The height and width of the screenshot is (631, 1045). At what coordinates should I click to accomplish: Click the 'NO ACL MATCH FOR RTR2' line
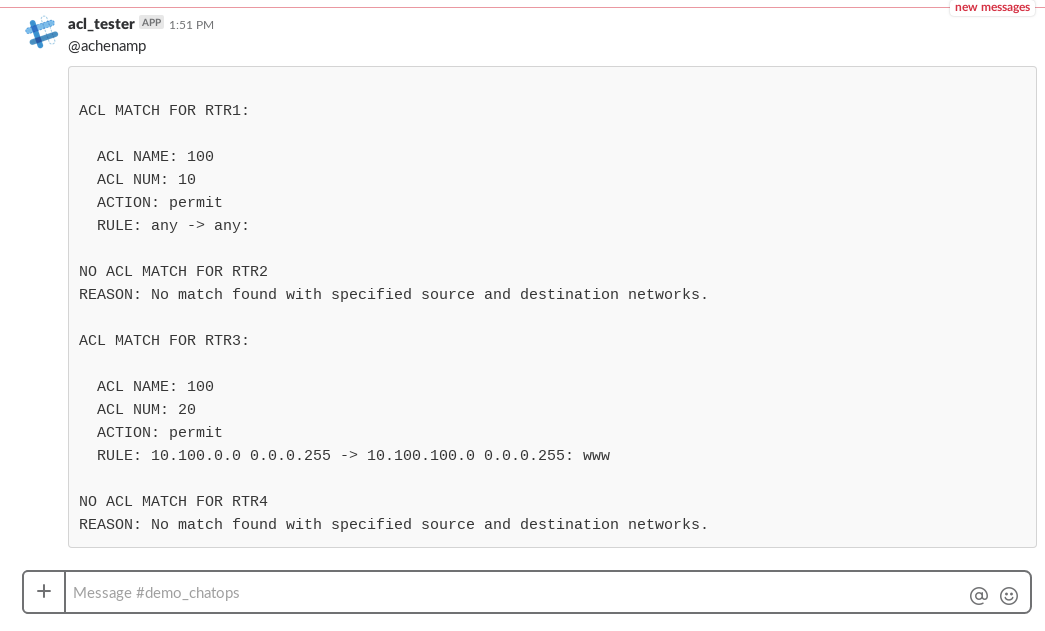click(x=173, y=272)
